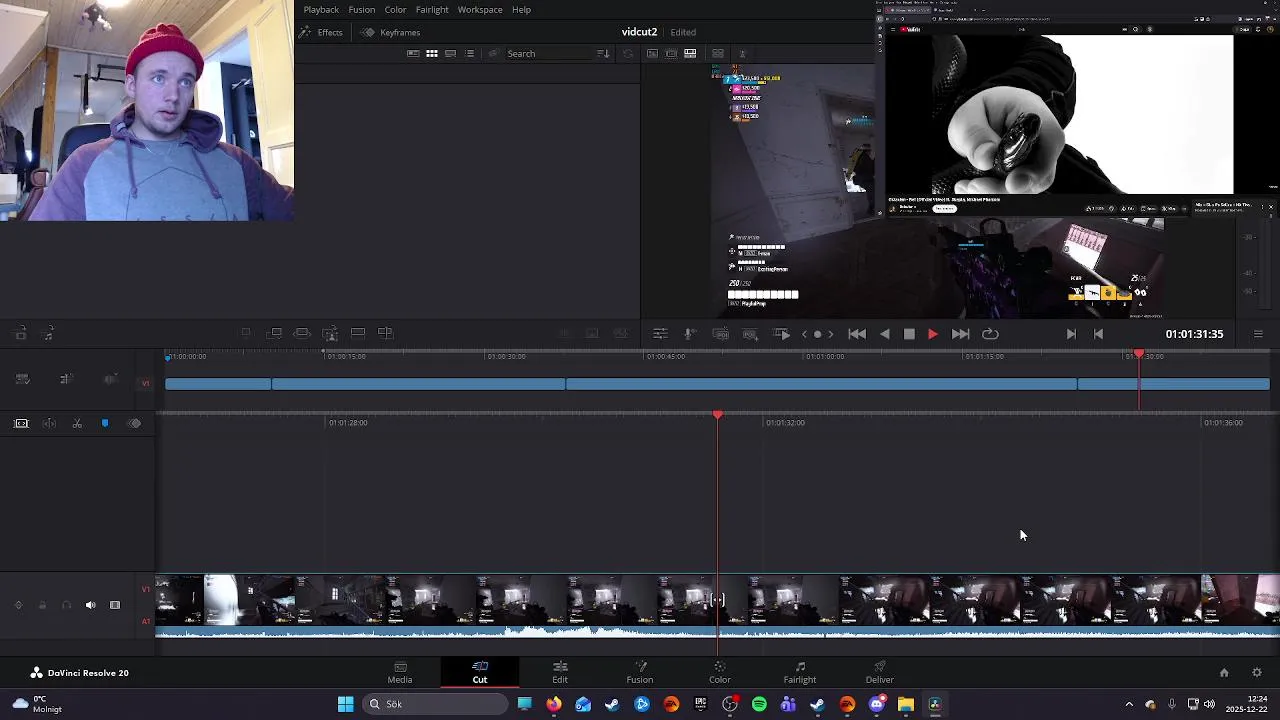Toggle the lock icon on track V1
The height and width of the screenshot is (720, 1280).
(x=42, y=605)
